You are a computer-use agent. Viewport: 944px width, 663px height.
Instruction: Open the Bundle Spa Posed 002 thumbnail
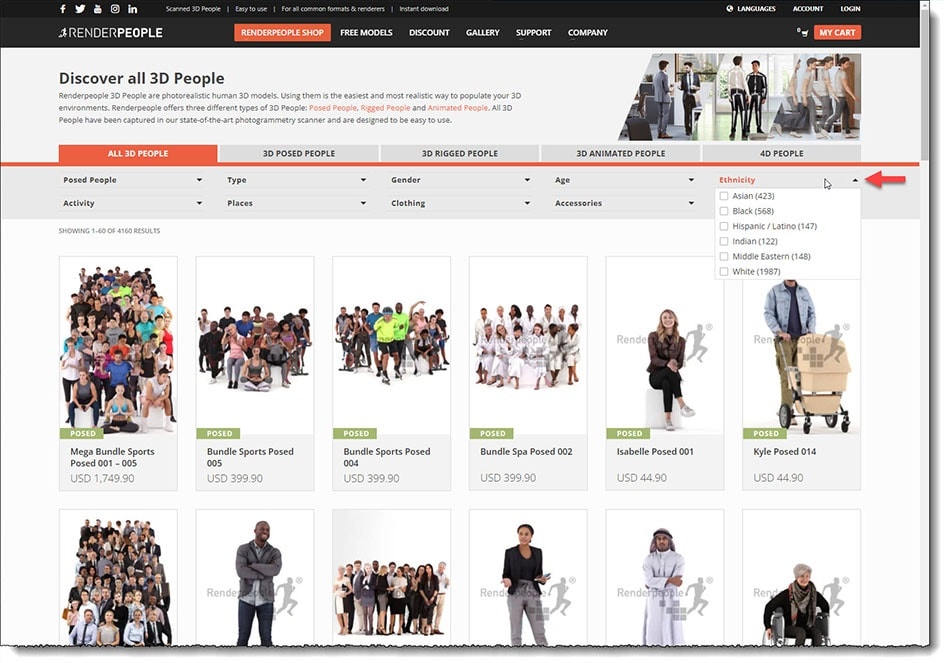(528, 346)
